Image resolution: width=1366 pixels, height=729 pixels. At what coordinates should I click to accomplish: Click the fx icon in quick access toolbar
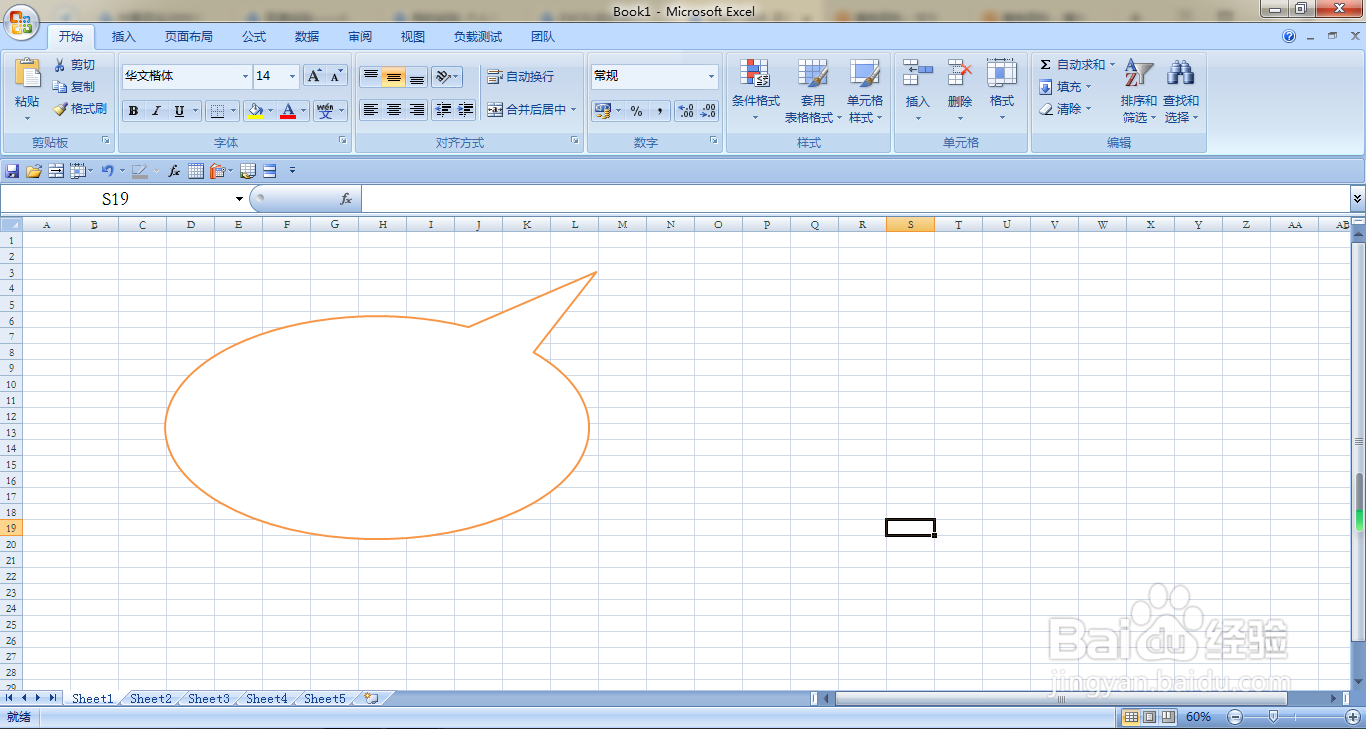[174, 171]
